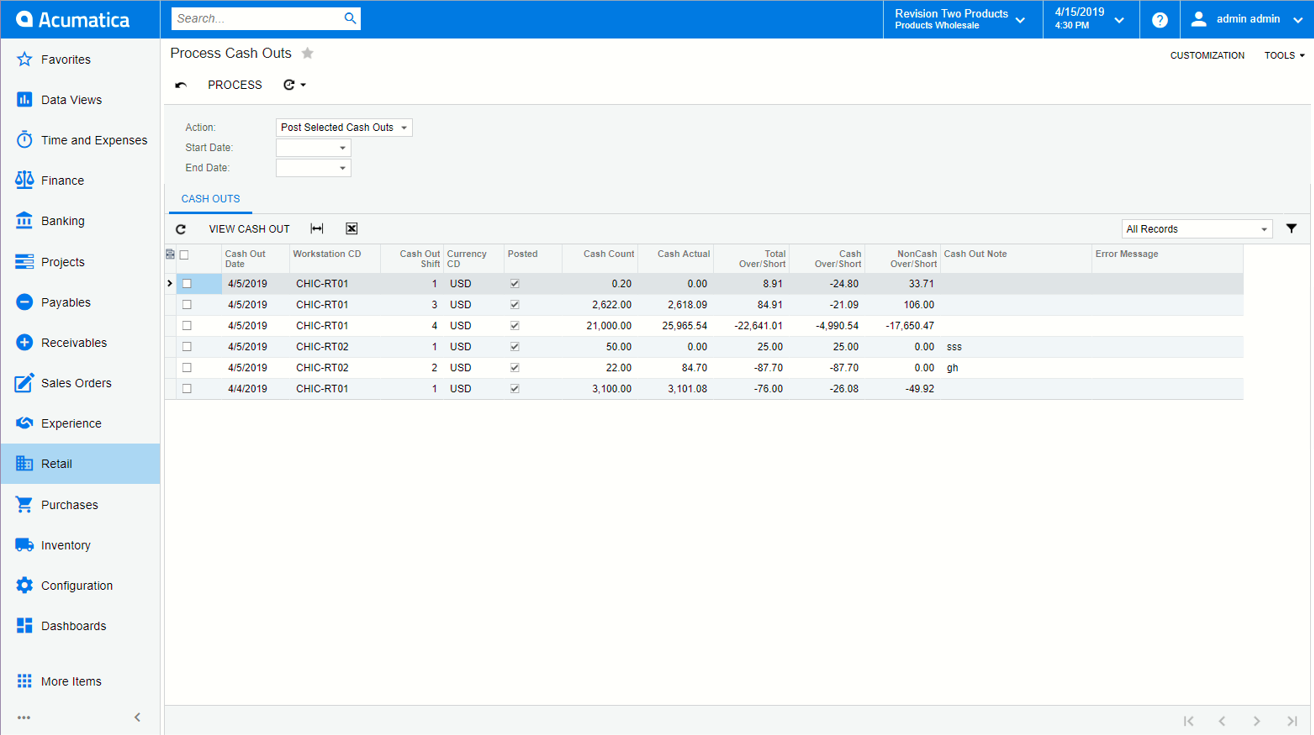Export grid to Excel icon
Image resolution: width=1314 pixels, height=735 pixels.
click(x=351, y=229)
